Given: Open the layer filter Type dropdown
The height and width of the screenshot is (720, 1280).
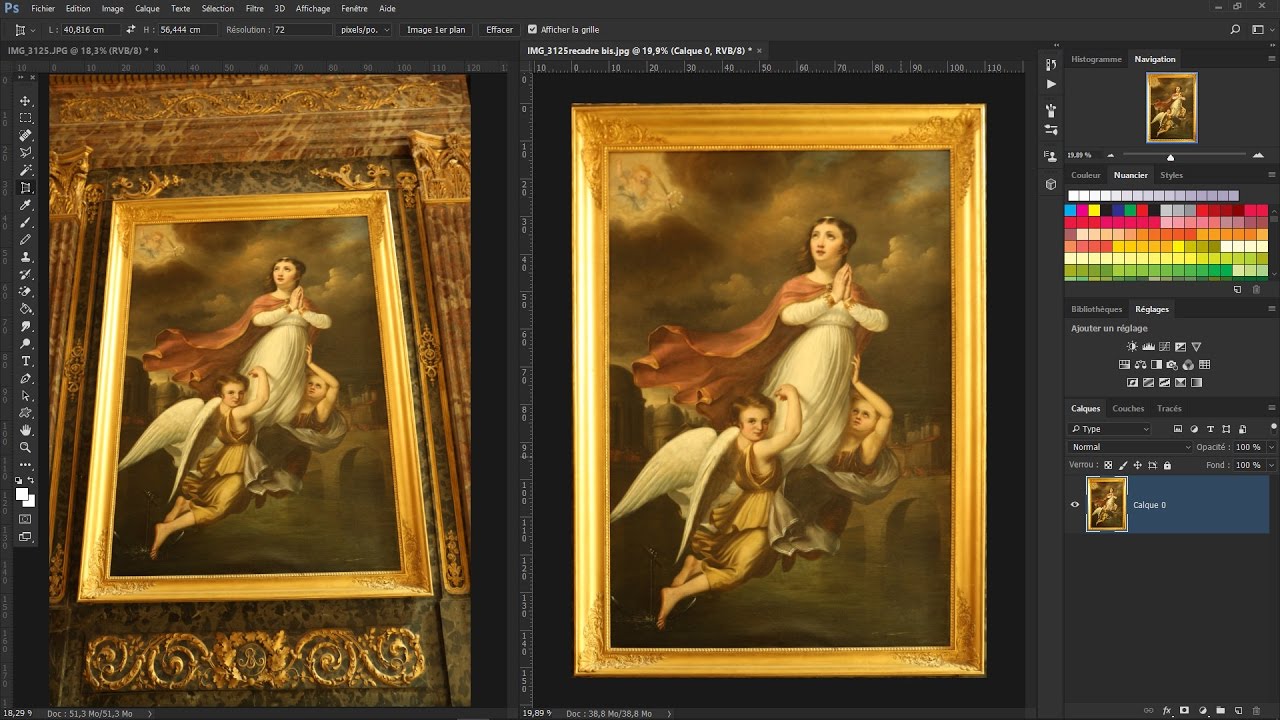Looking at the screenshot, I should pyautogui.click(x=1109, y=429).
